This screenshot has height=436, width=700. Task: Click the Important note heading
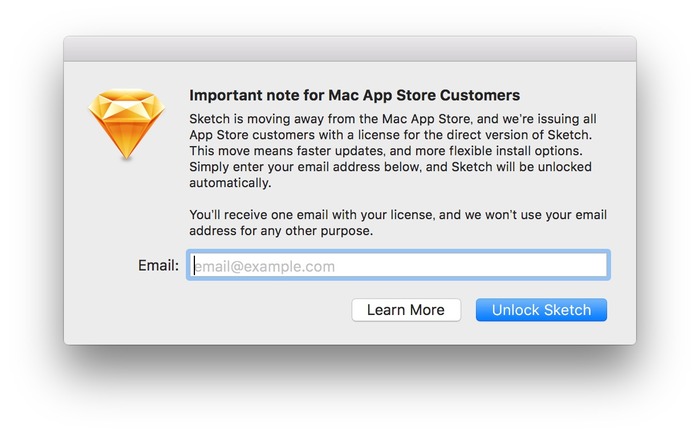354,95
